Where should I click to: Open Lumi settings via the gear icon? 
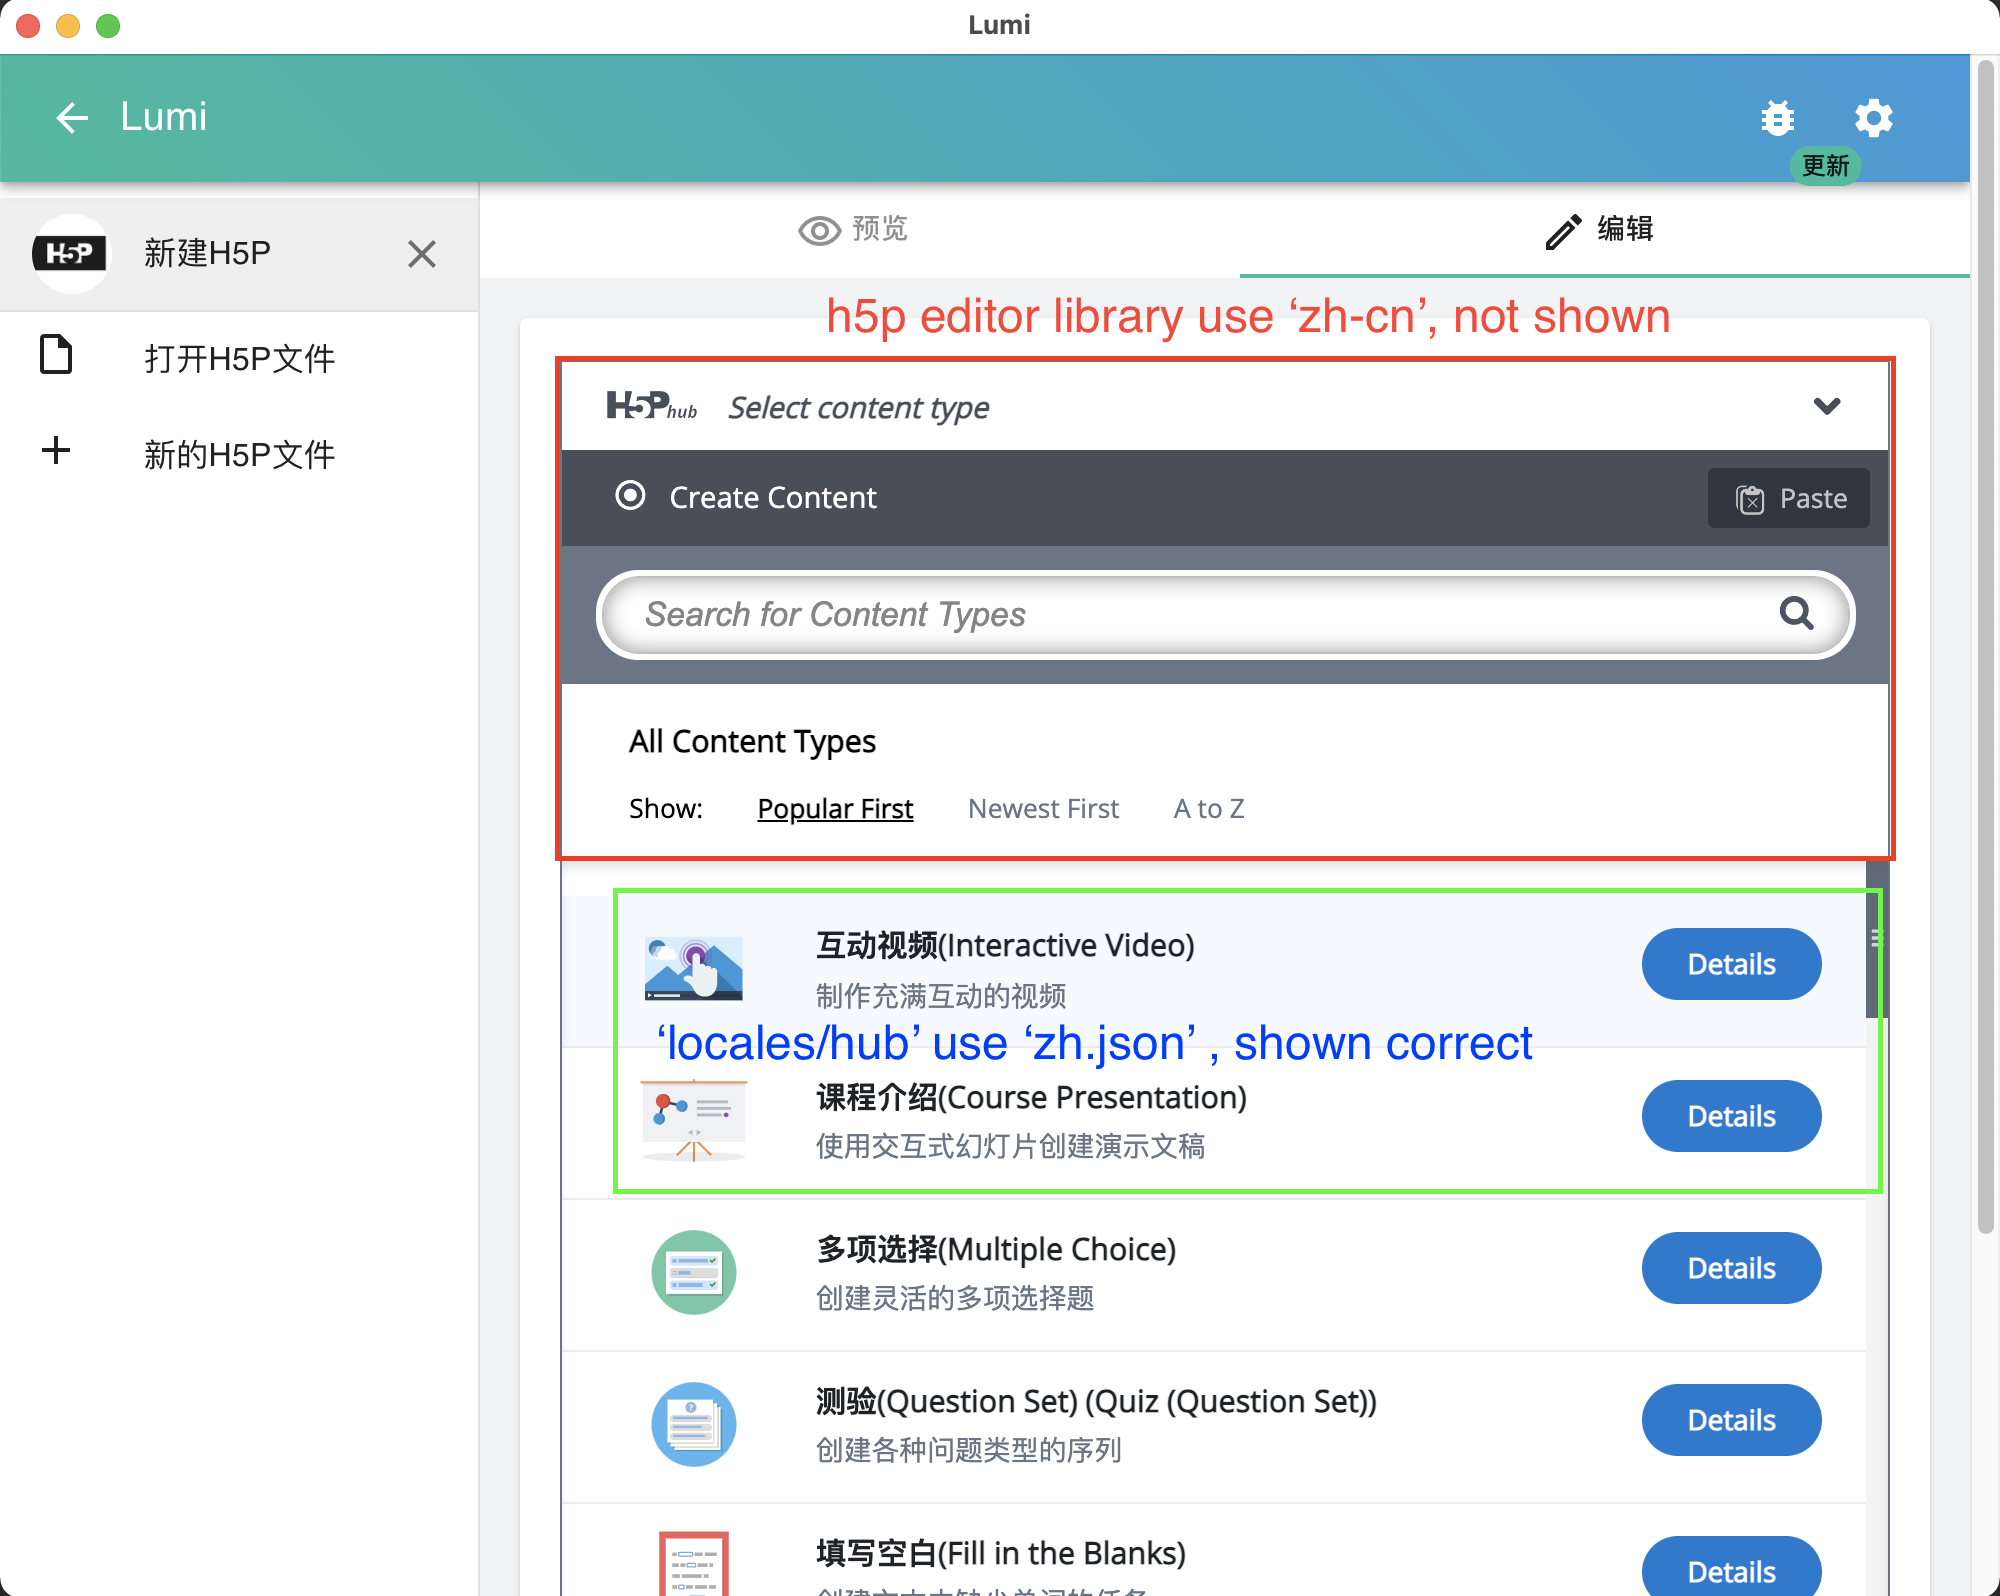pos(1874,118)
